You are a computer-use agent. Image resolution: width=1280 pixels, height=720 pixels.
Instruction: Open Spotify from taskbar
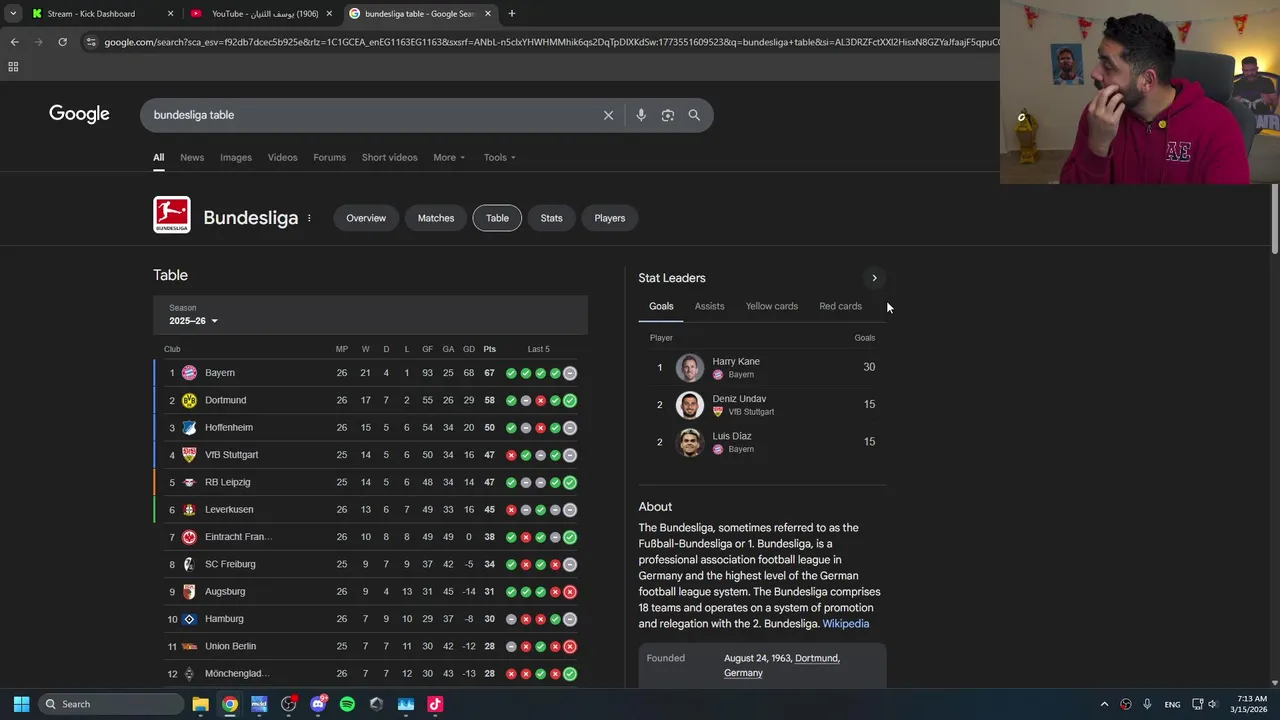pyautogui.click(x=347, y=704)
